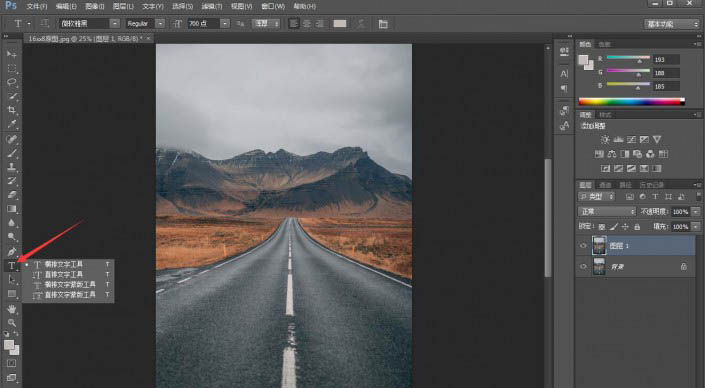Select the Rectangle shape tool
705x388 pixels.
(12, 294)
